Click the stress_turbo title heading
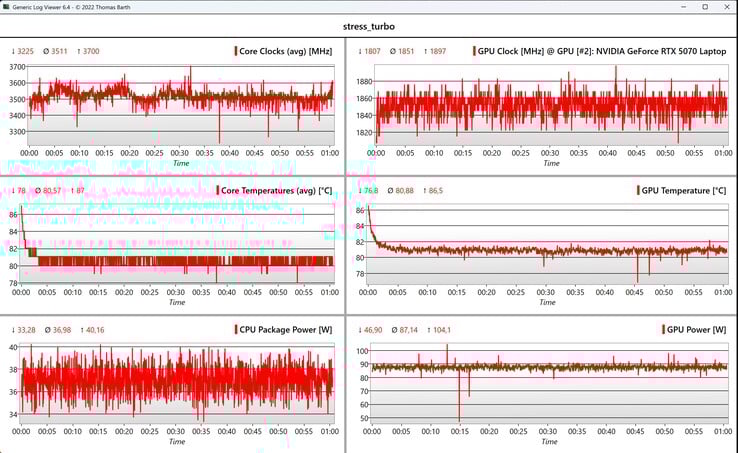This screenshot has height=453, width=738. [x=369, y=25]
